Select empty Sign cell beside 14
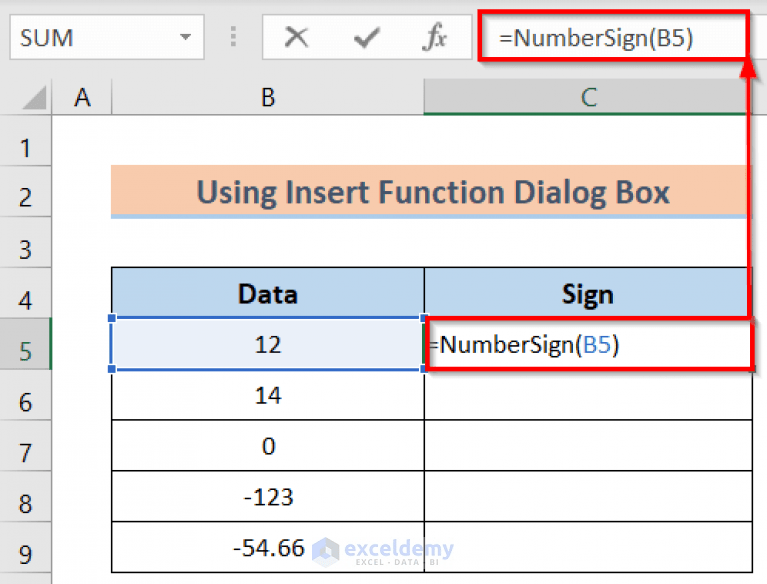 click(588, 395)
